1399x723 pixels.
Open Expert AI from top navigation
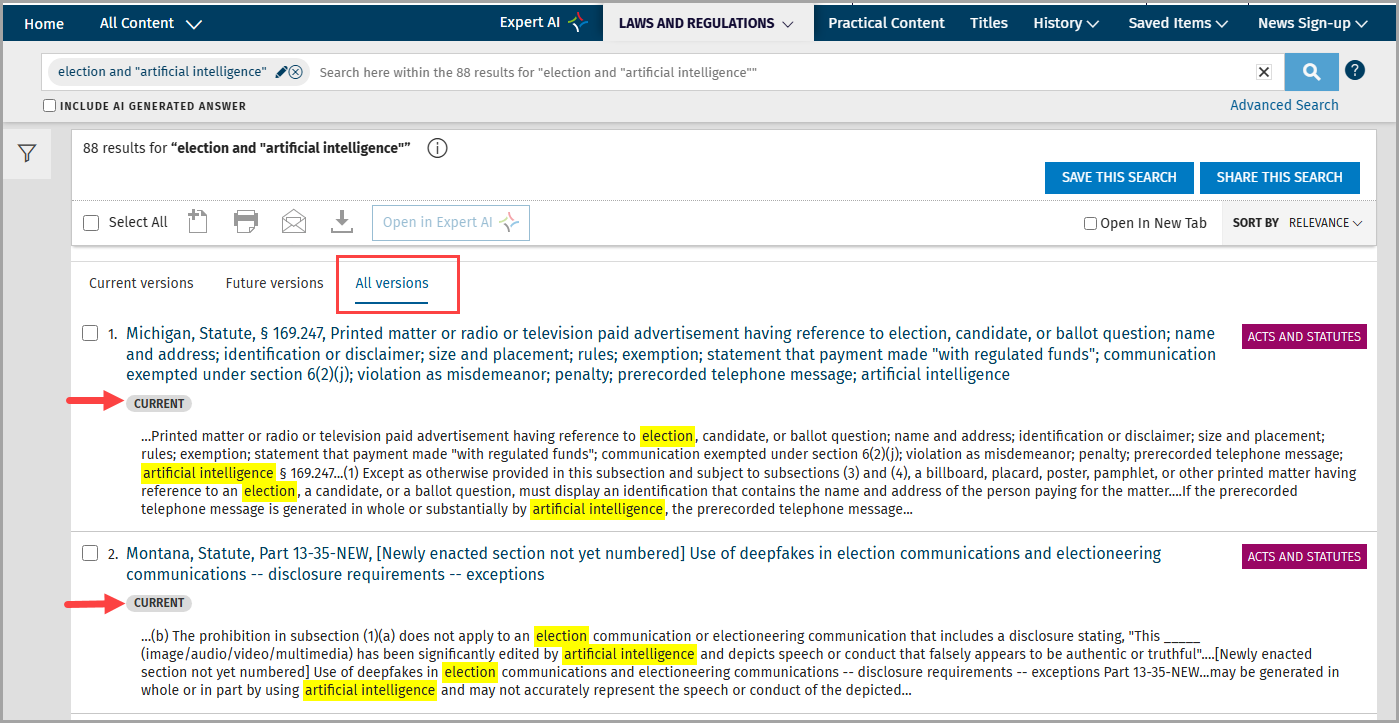point(544,22)
